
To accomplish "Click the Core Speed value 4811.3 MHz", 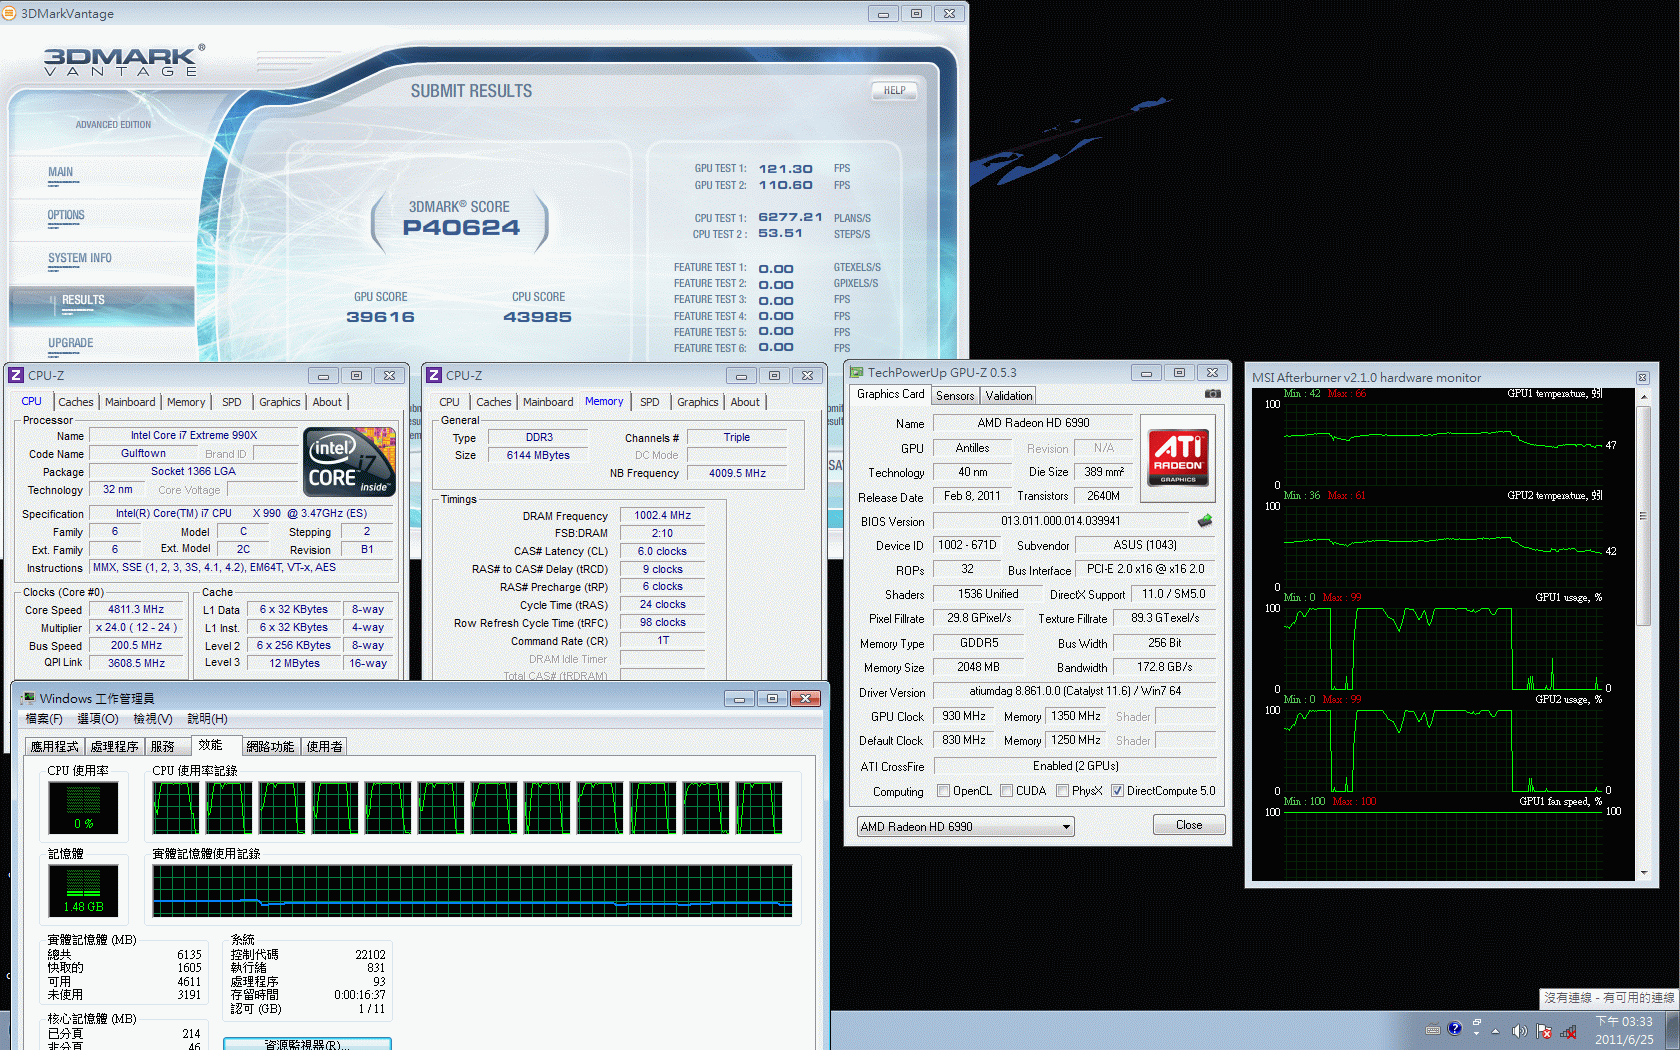I will pos(136,609).
